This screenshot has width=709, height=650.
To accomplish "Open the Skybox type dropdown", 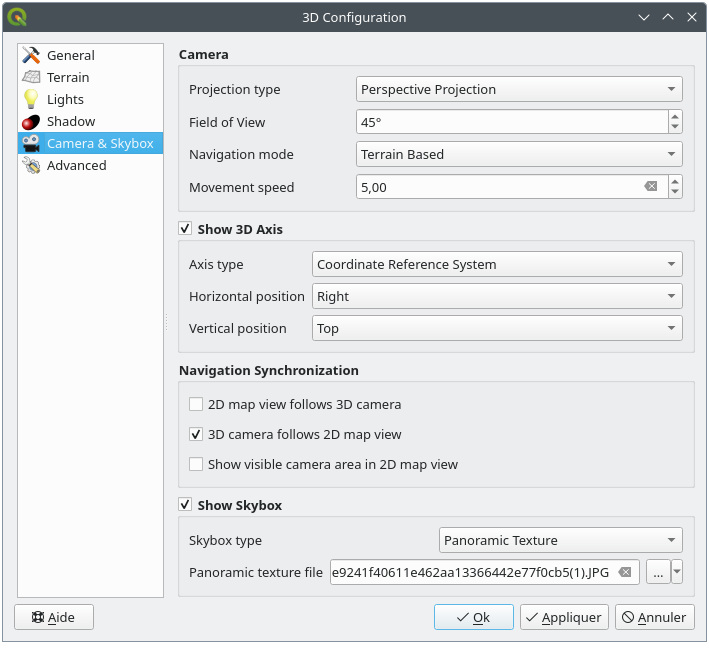I will tap(560, 541).
